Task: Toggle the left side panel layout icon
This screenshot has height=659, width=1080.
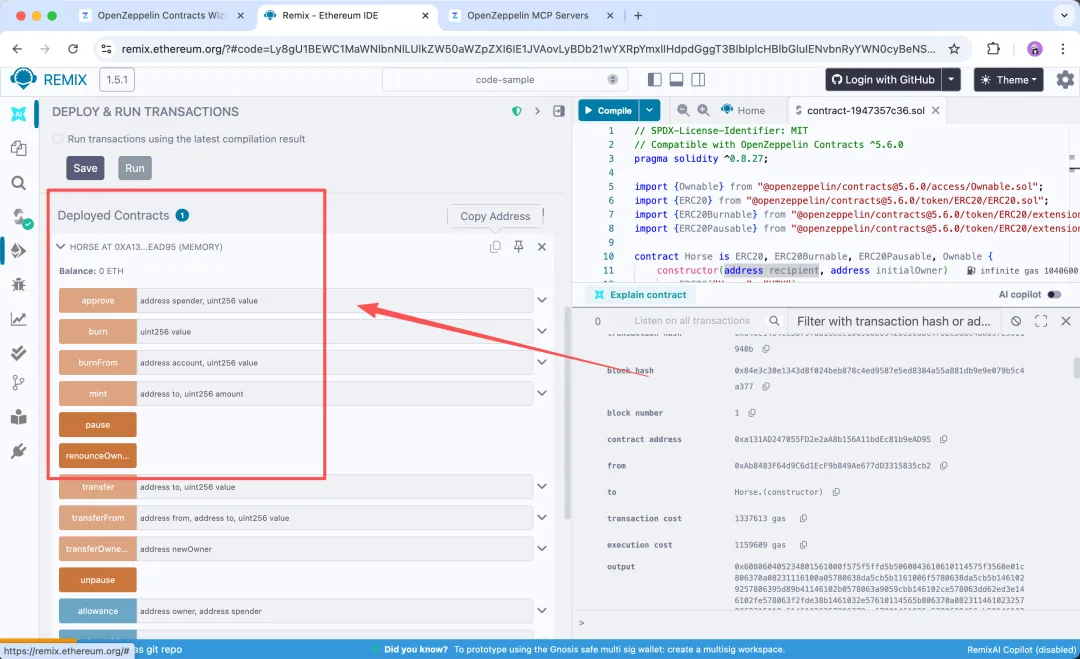Action: click(x=654, y=80)
